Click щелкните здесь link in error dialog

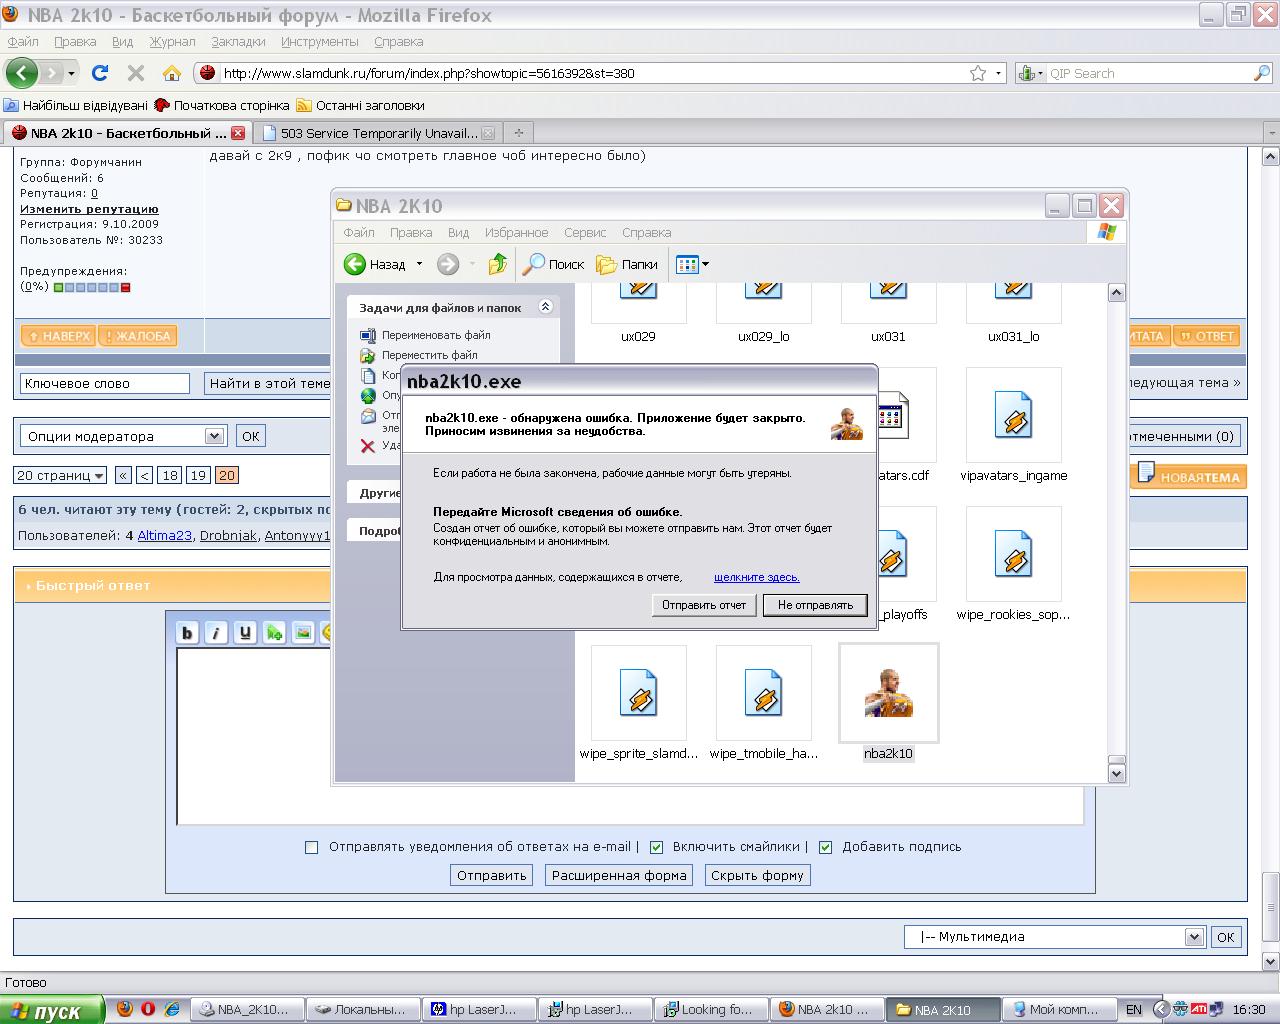tap(756, 577)
